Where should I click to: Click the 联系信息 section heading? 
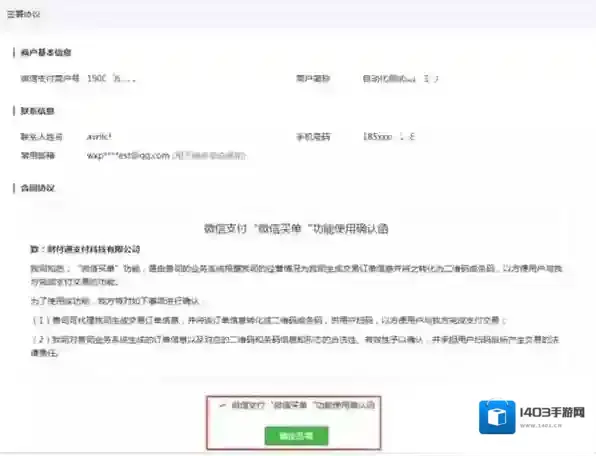point(37,111)
